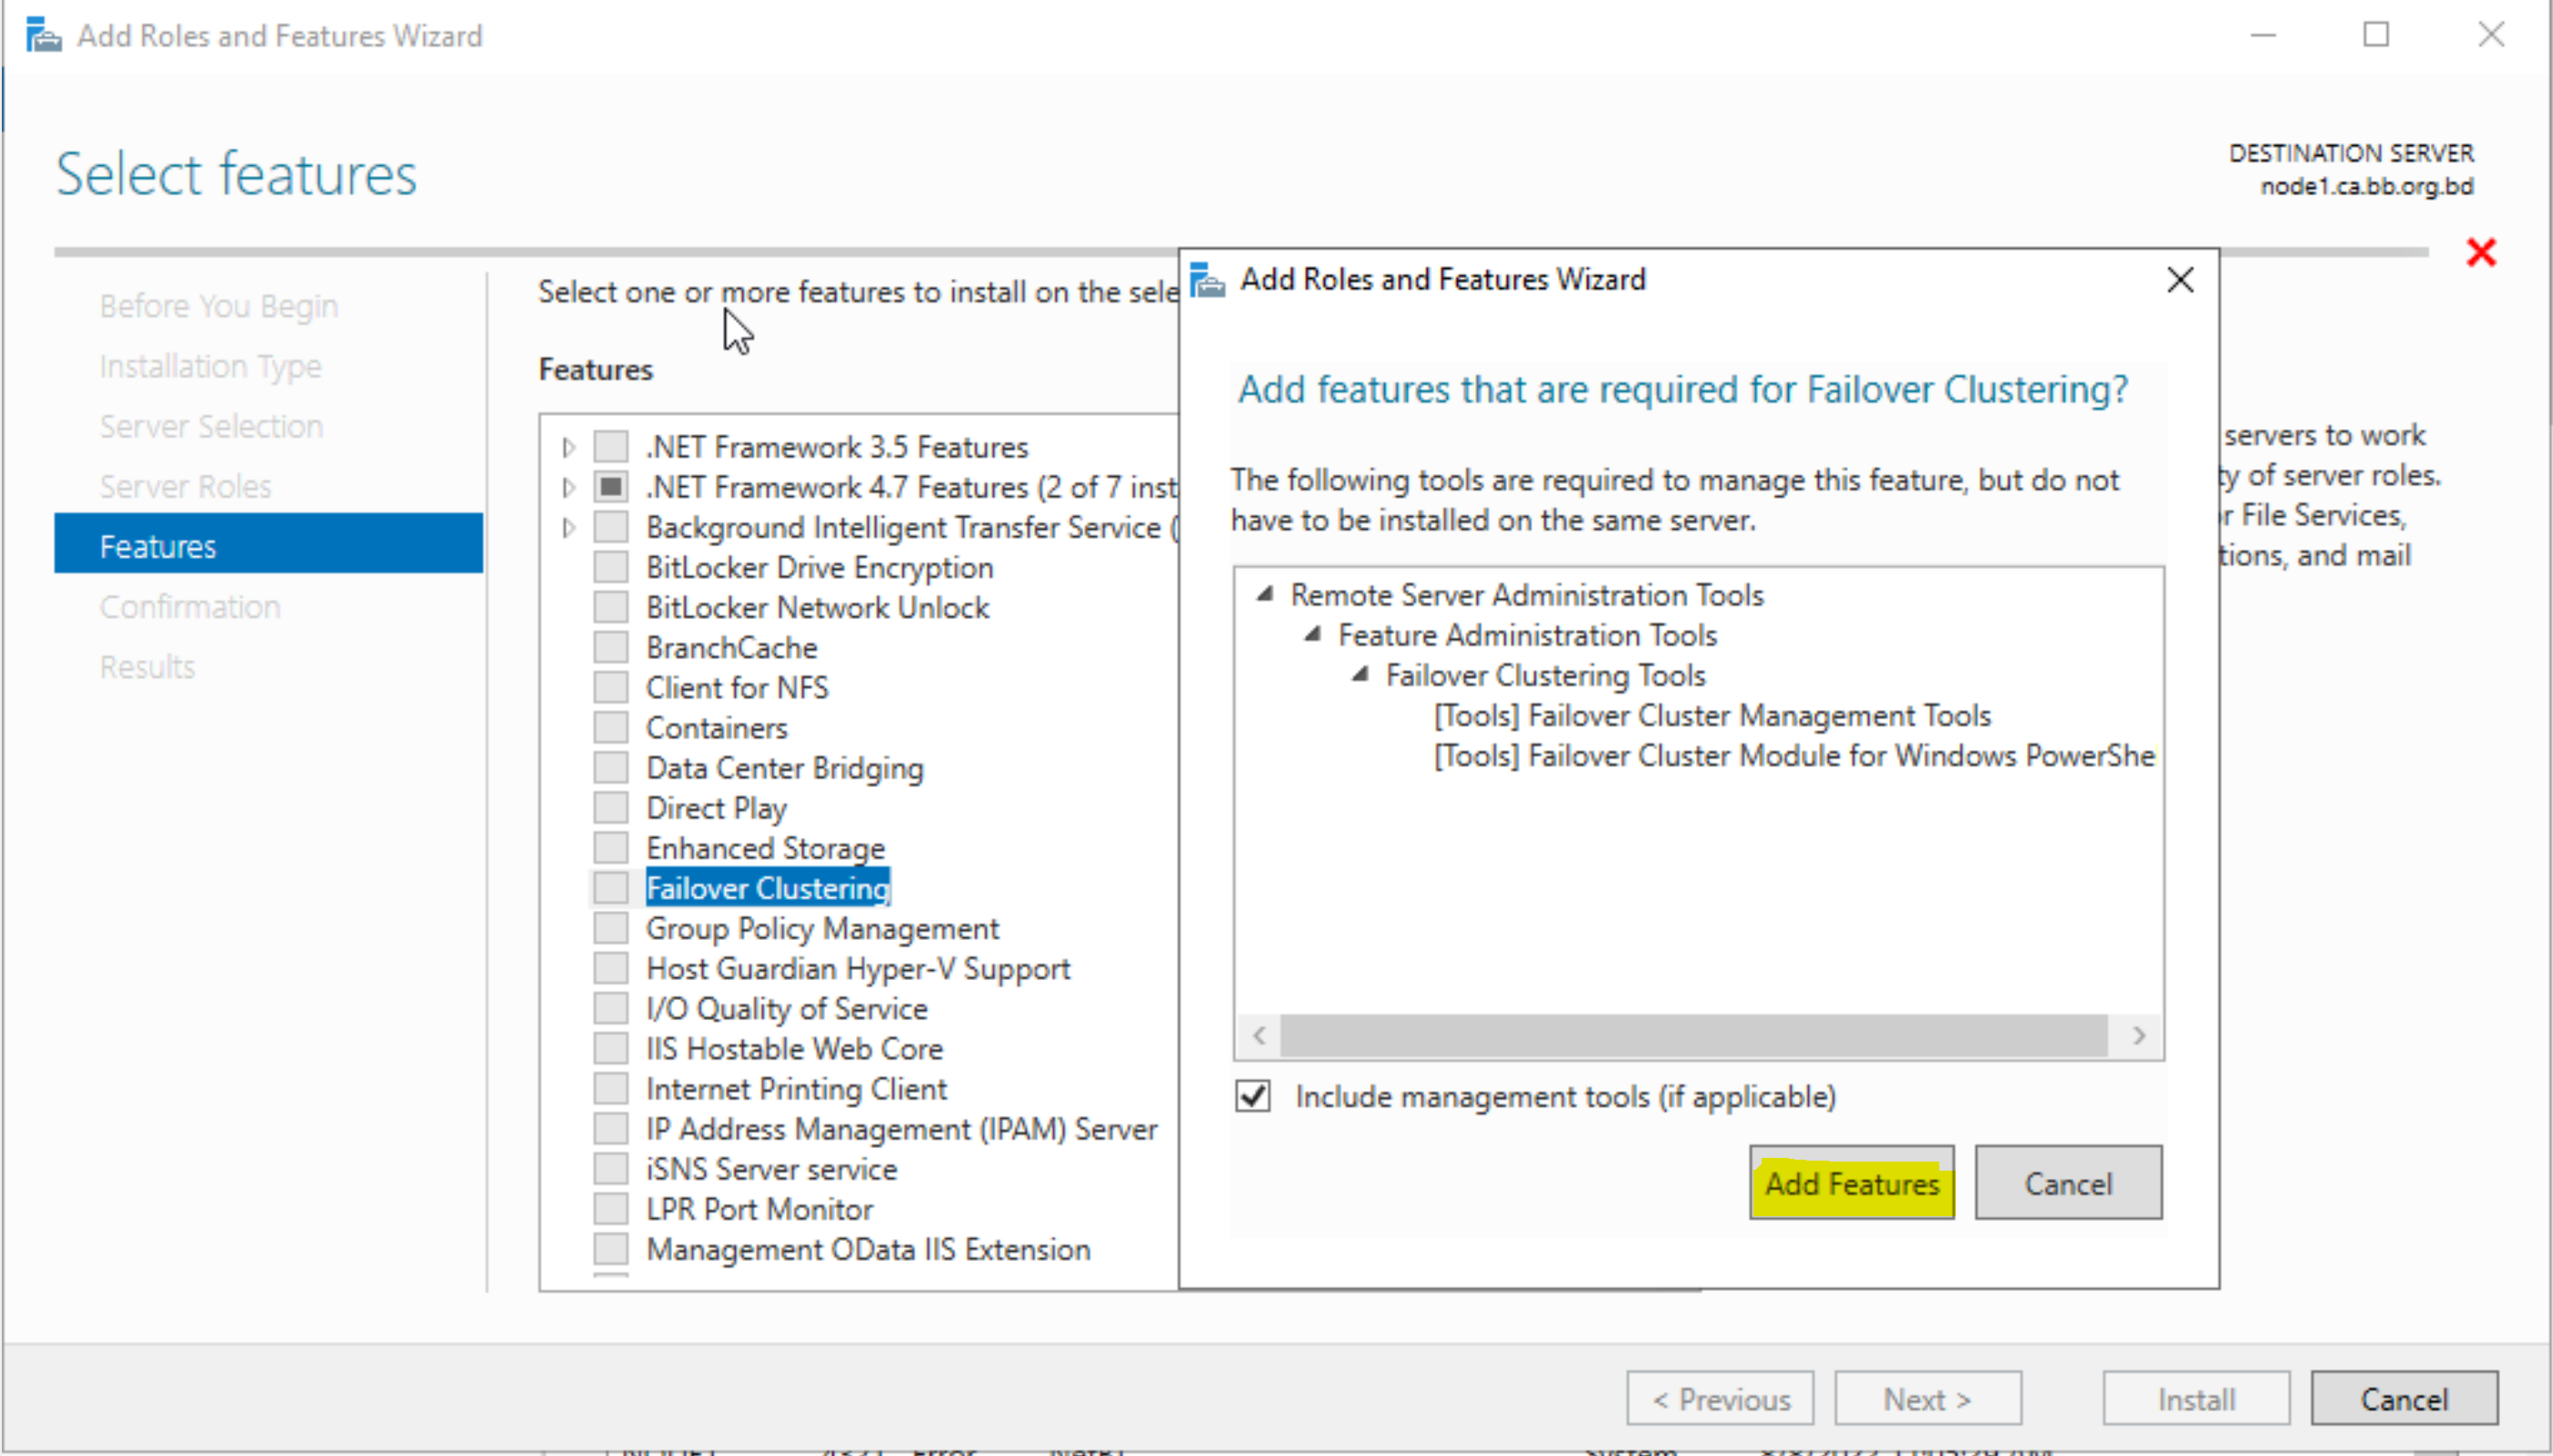
Task: Uncheck Include management tools checkbox
Action: (x=1253, y=1096)
